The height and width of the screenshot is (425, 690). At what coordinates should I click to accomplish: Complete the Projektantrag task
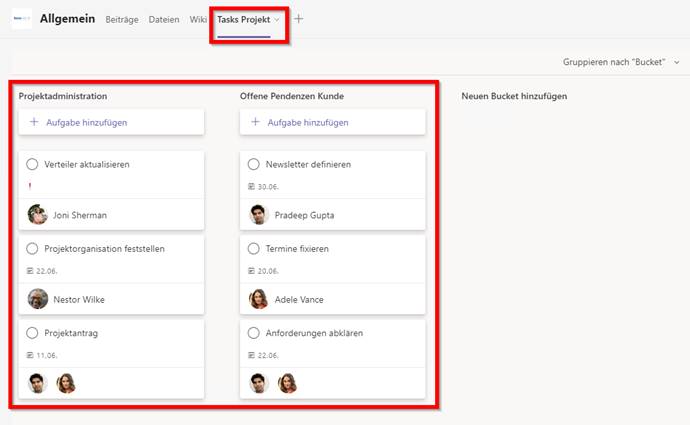(32, 333)
